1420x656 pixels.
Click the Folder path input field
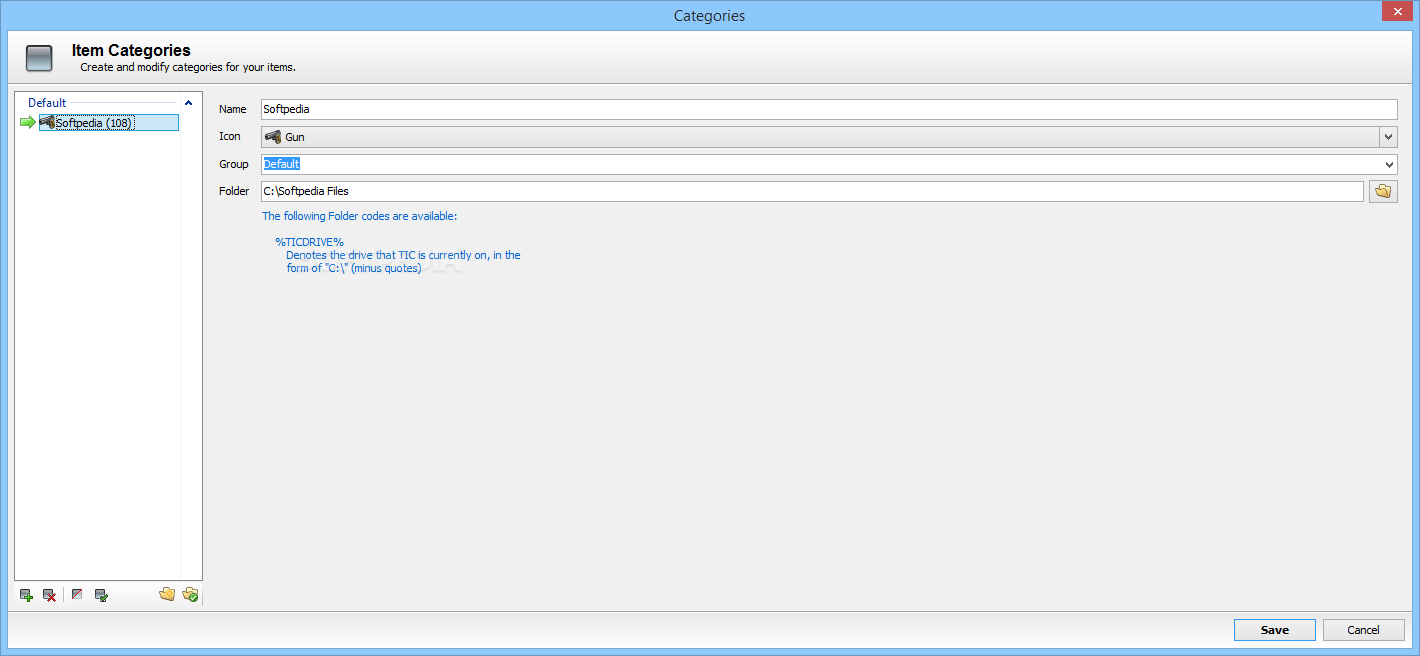pos(812,191)
